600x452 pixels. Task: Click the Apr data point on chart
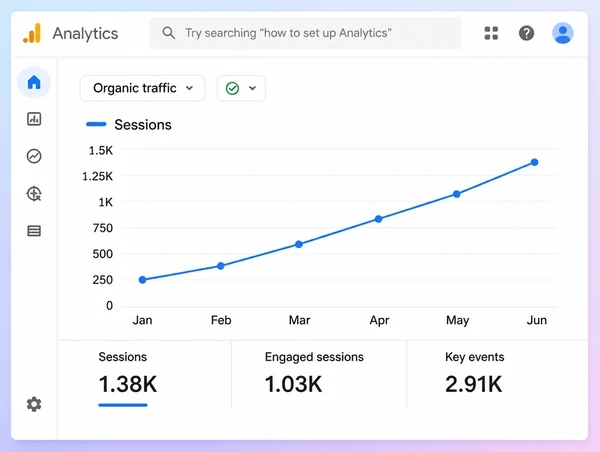(378, 219)
